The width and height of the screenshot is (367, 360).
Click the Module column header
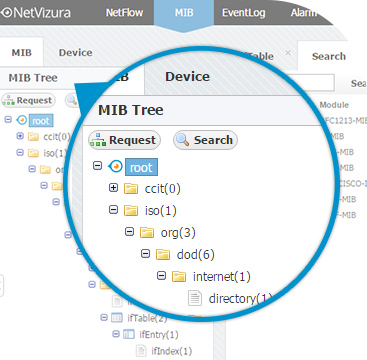(334, 105)
